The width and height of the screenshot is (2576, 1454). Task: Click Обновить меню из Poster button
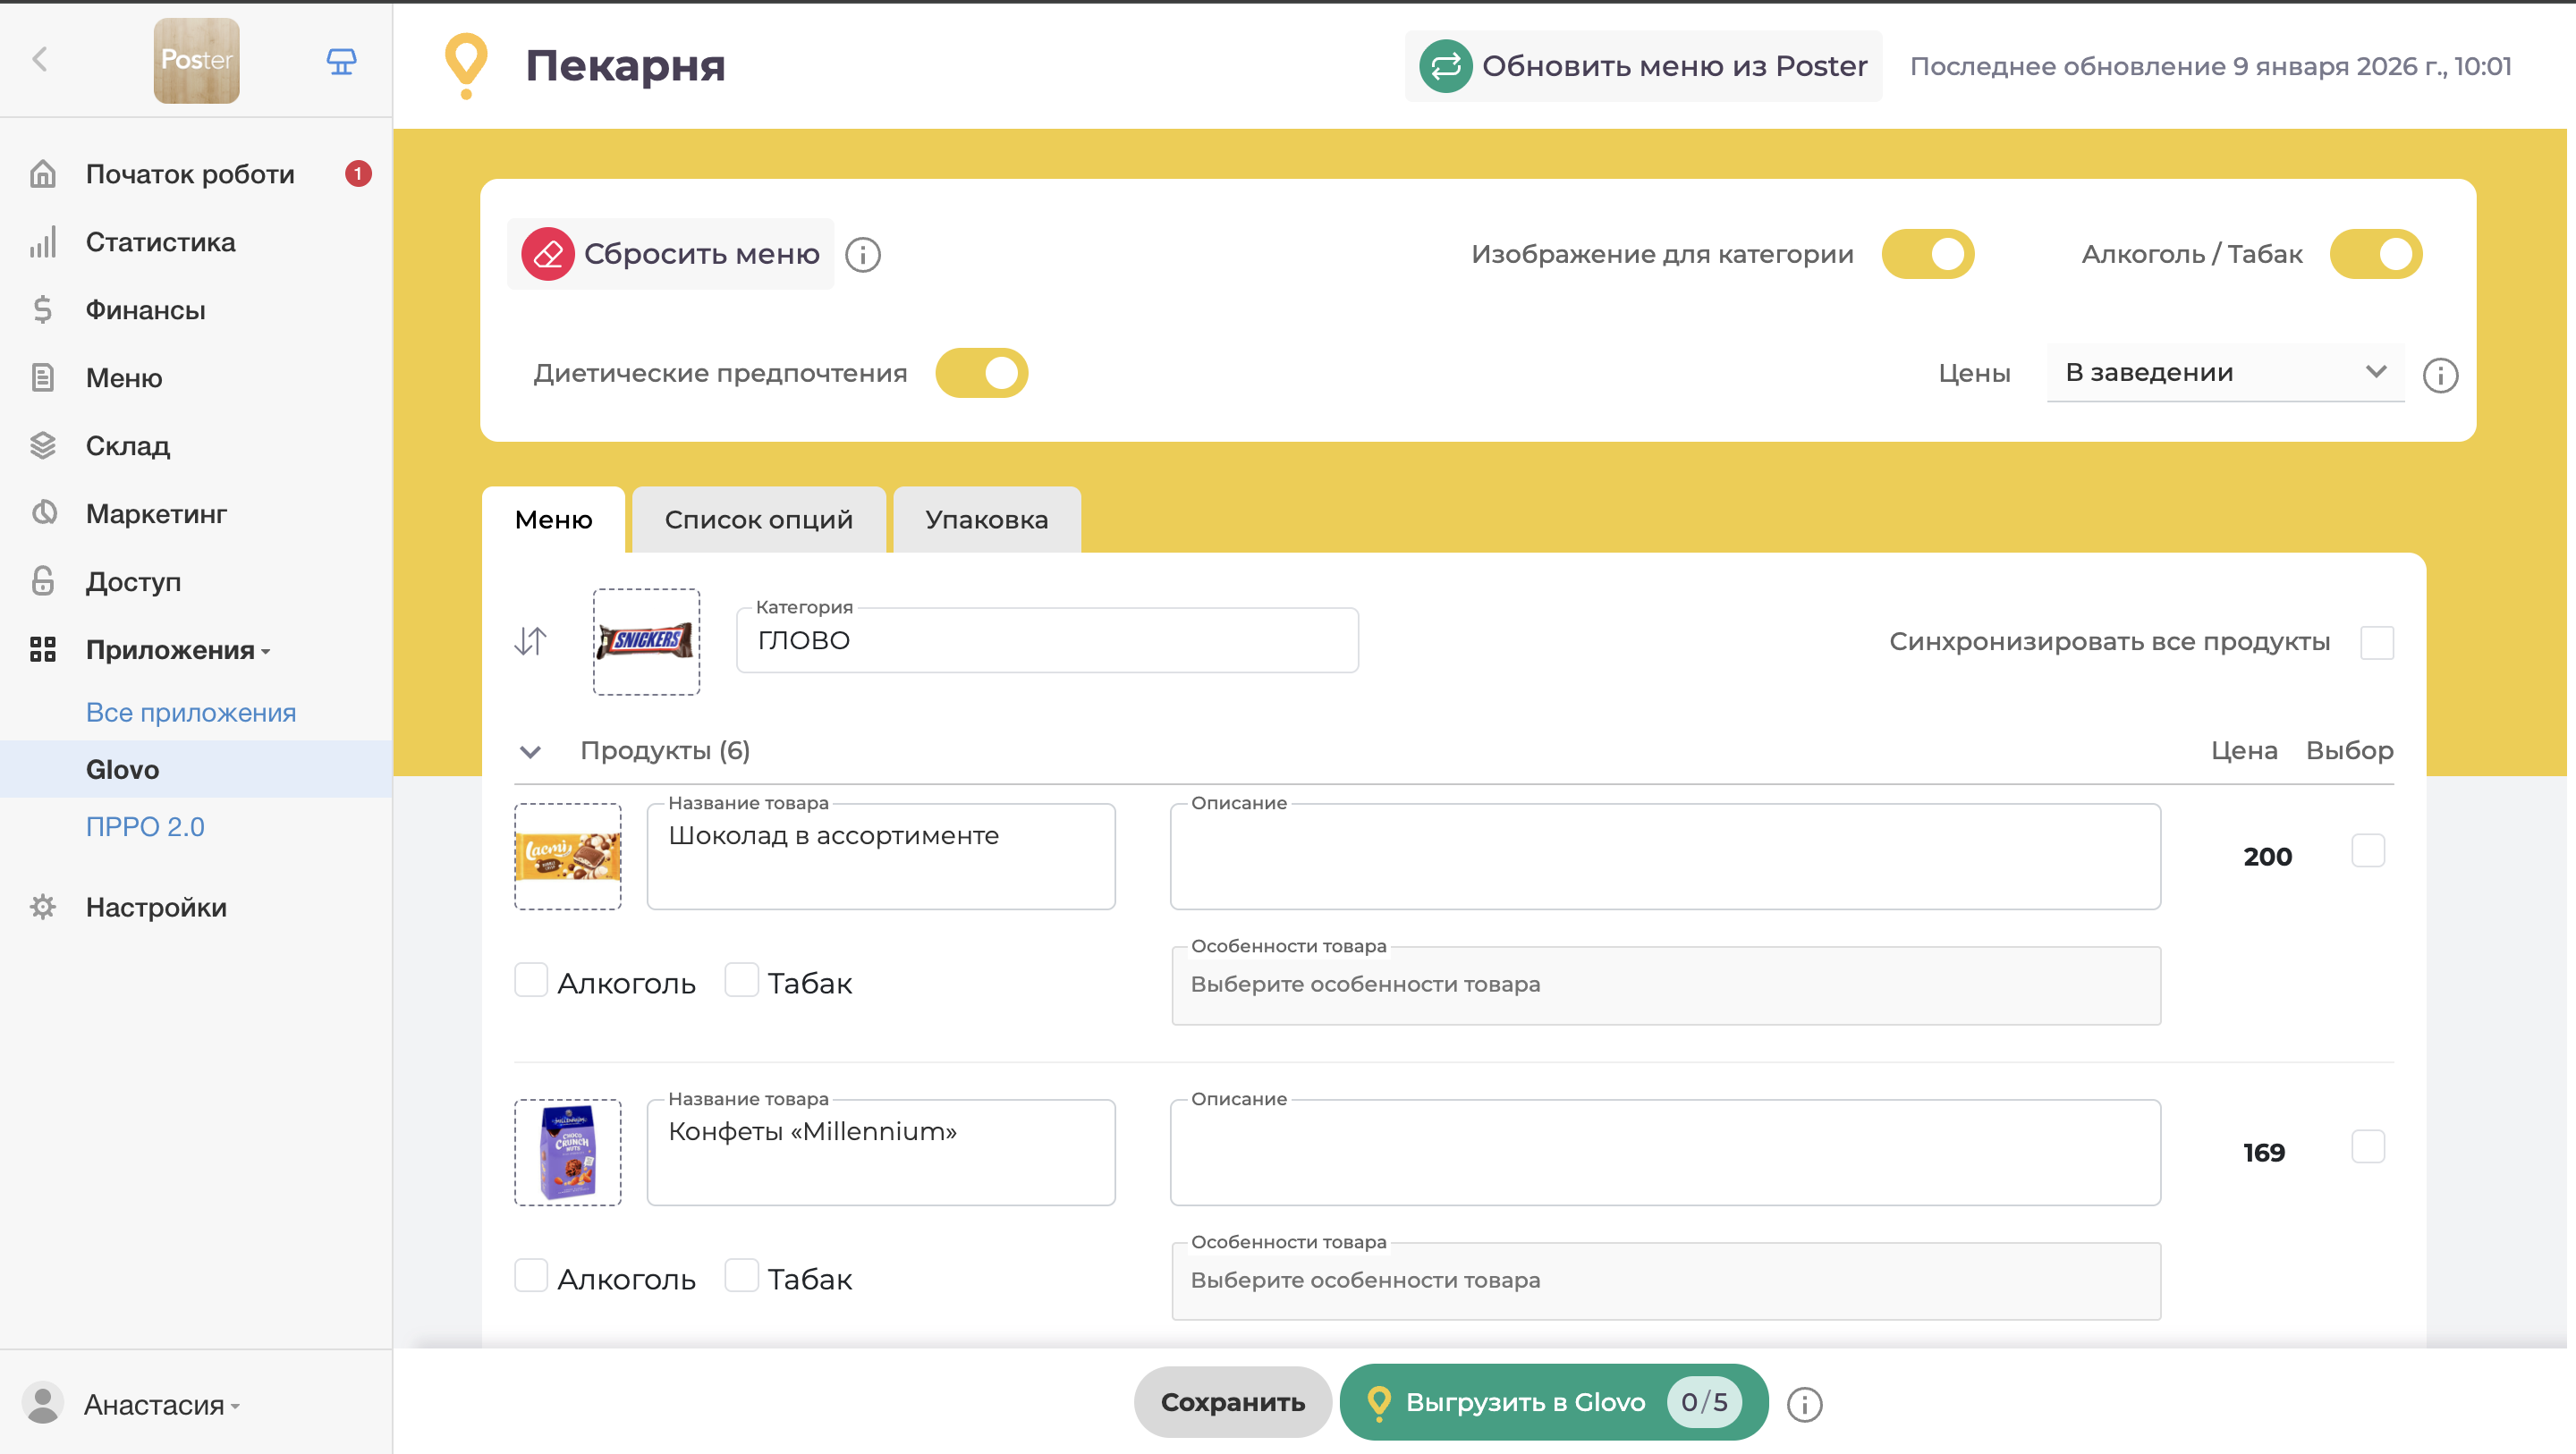(1643, 66)
